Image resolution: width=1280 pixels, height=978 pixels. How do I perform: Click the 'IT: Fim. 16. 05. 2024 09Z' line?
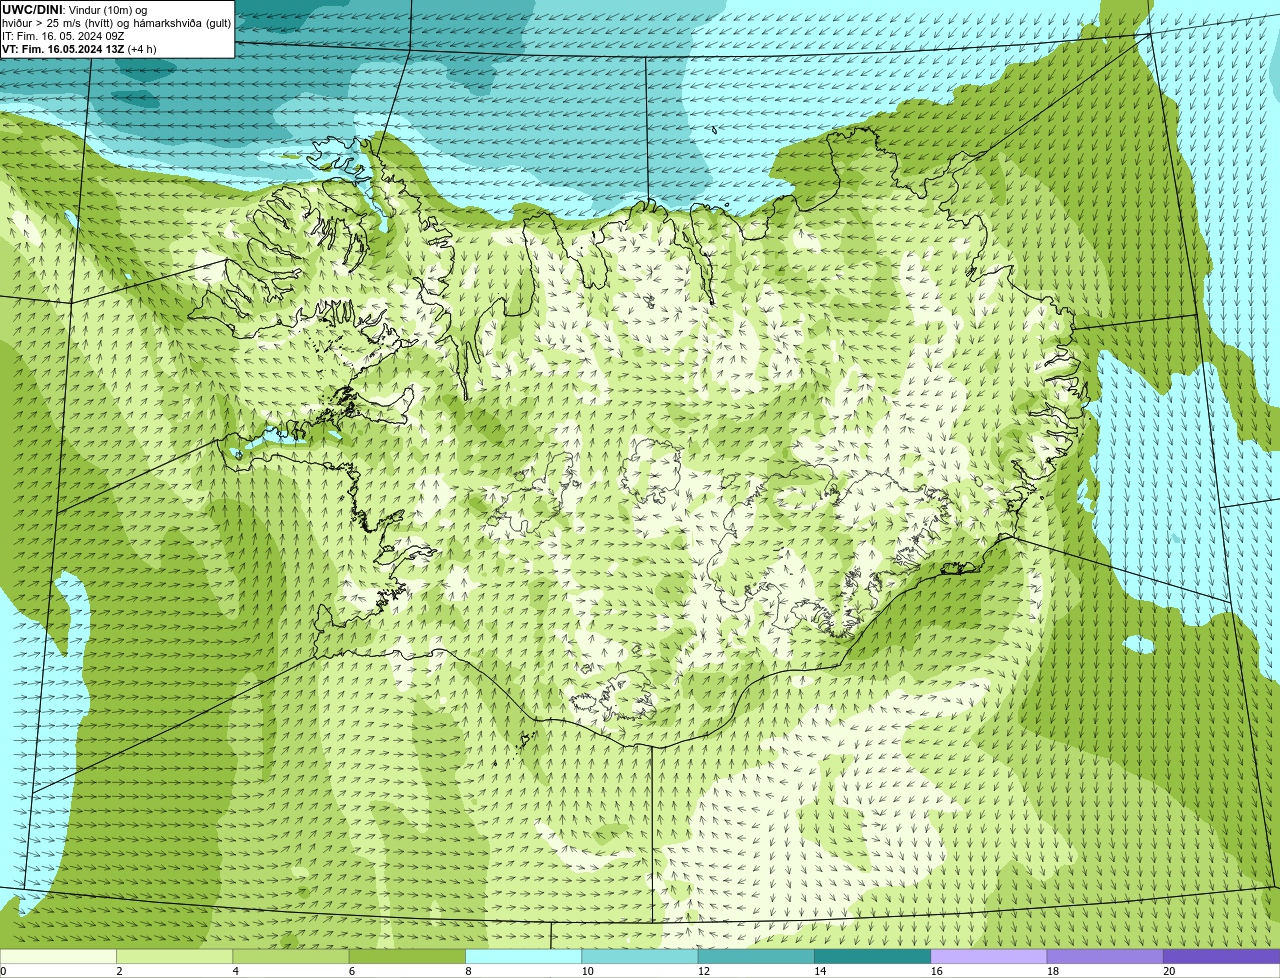(63, 36)
